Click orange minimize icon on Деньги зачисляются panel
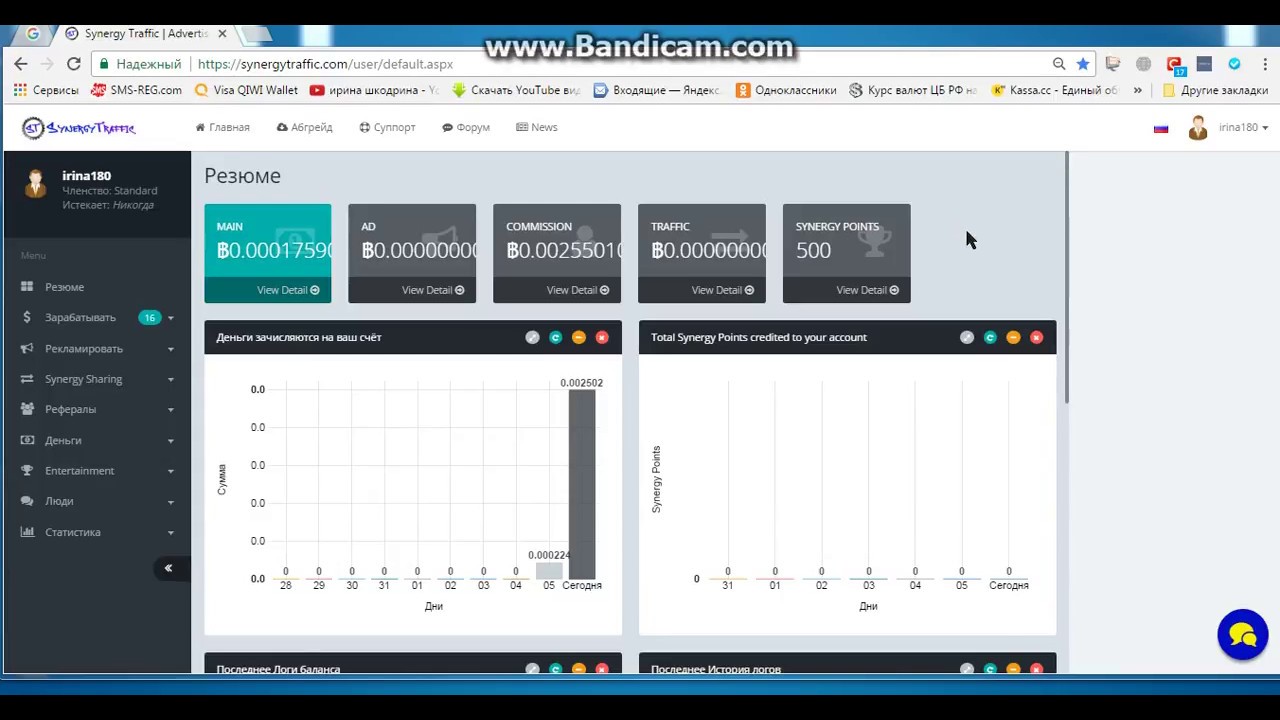 [x=579, y=337]
